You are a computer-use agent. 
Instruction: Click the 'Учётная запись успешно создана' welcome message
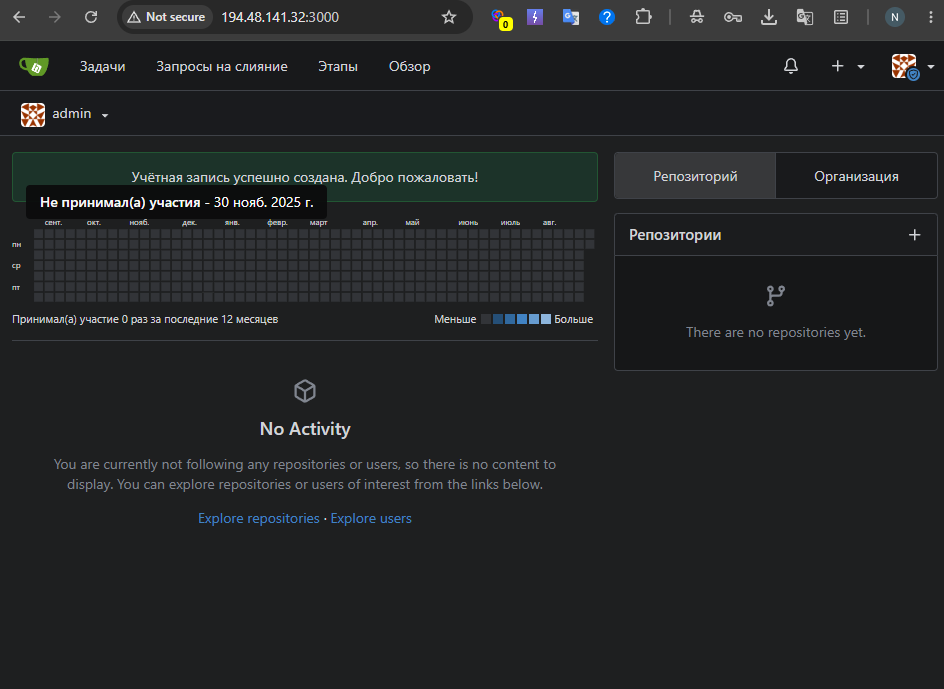pos(305,177)
